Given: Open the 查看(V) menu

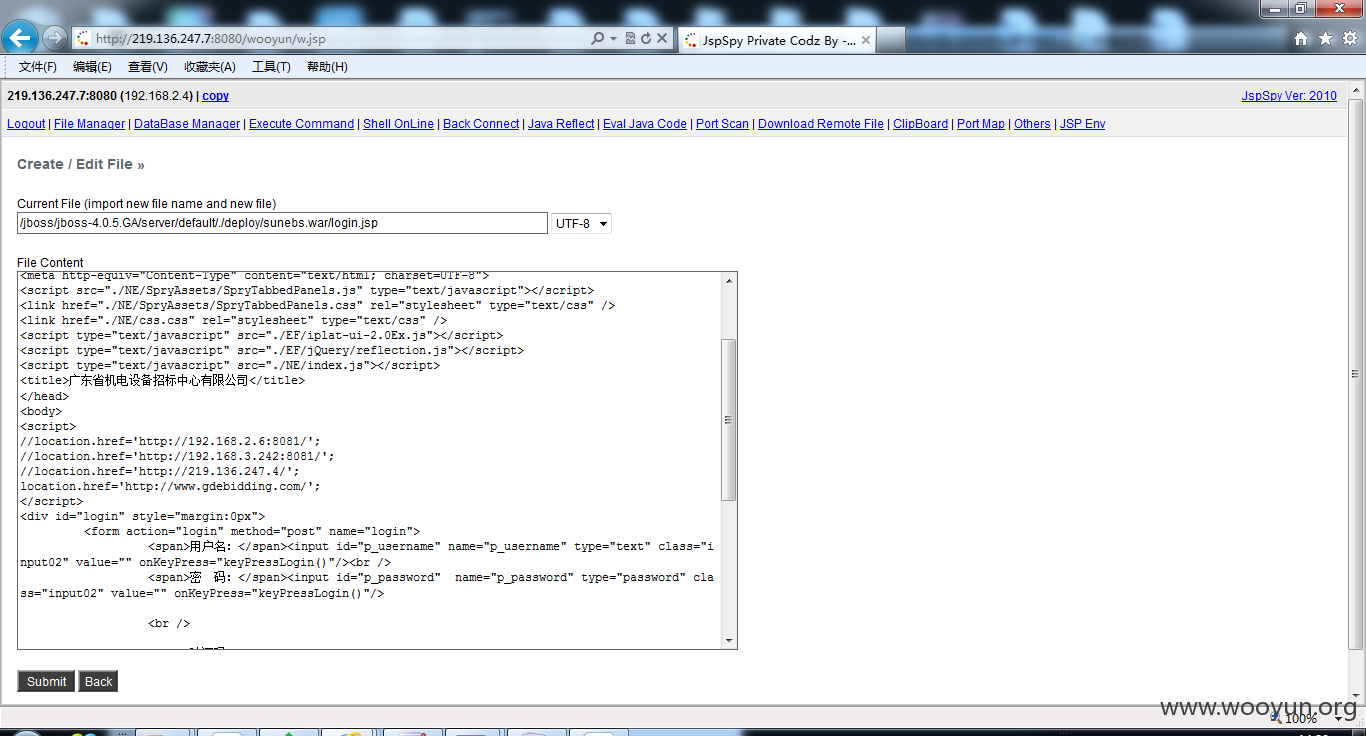Looking at the screenshot, I should [148, 67].
